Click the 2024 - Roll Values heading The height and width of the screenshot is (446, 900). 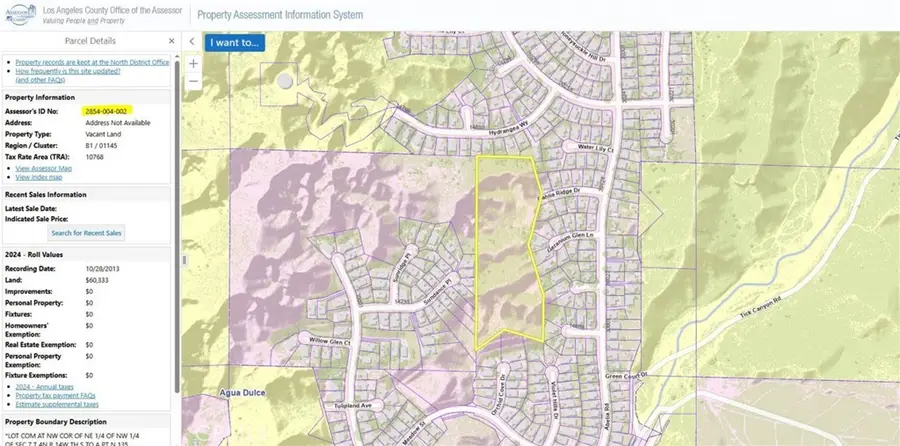click(34, 254)
